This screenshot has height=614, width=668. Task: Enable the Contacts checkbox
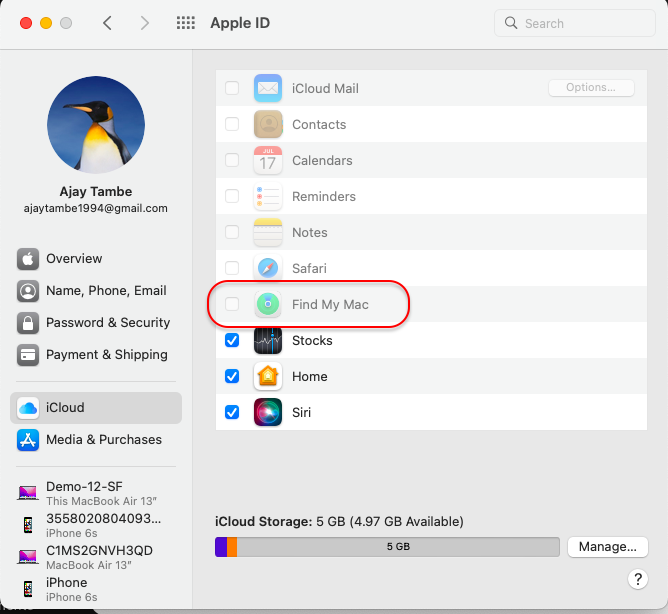[x=232, y=124]
